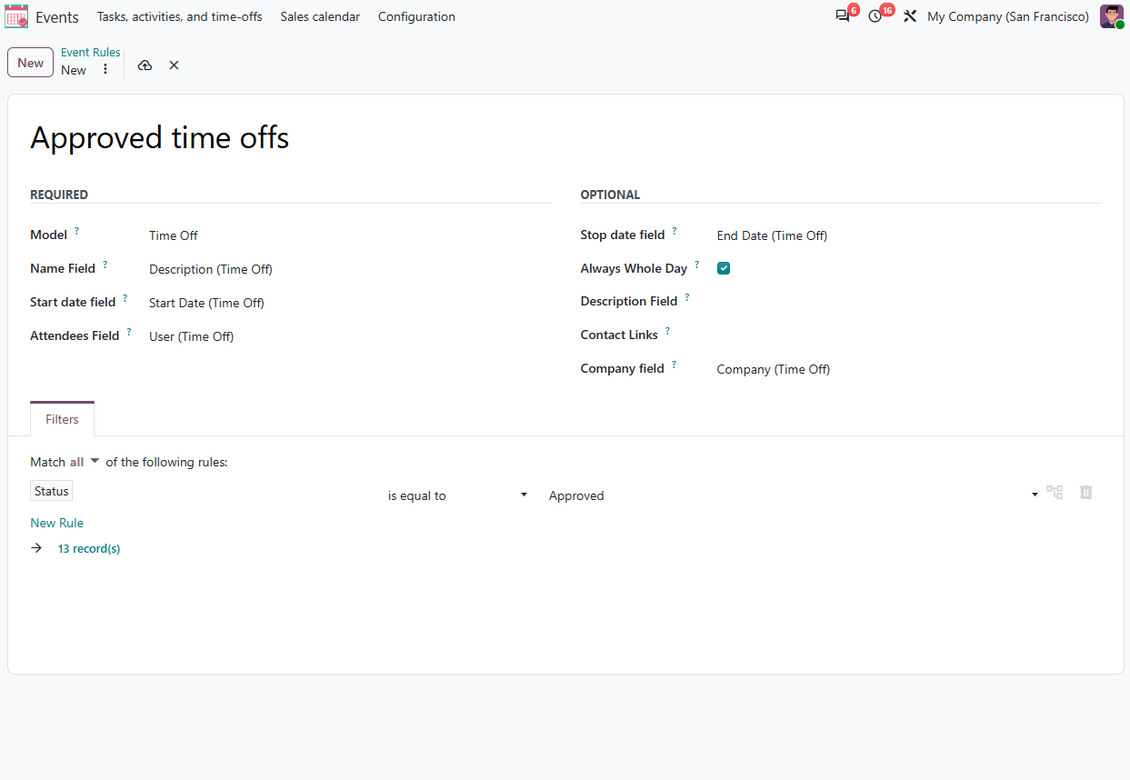Open the Company field selector
The width and height of the screenshot is (1130, 780).
(908, 369)
